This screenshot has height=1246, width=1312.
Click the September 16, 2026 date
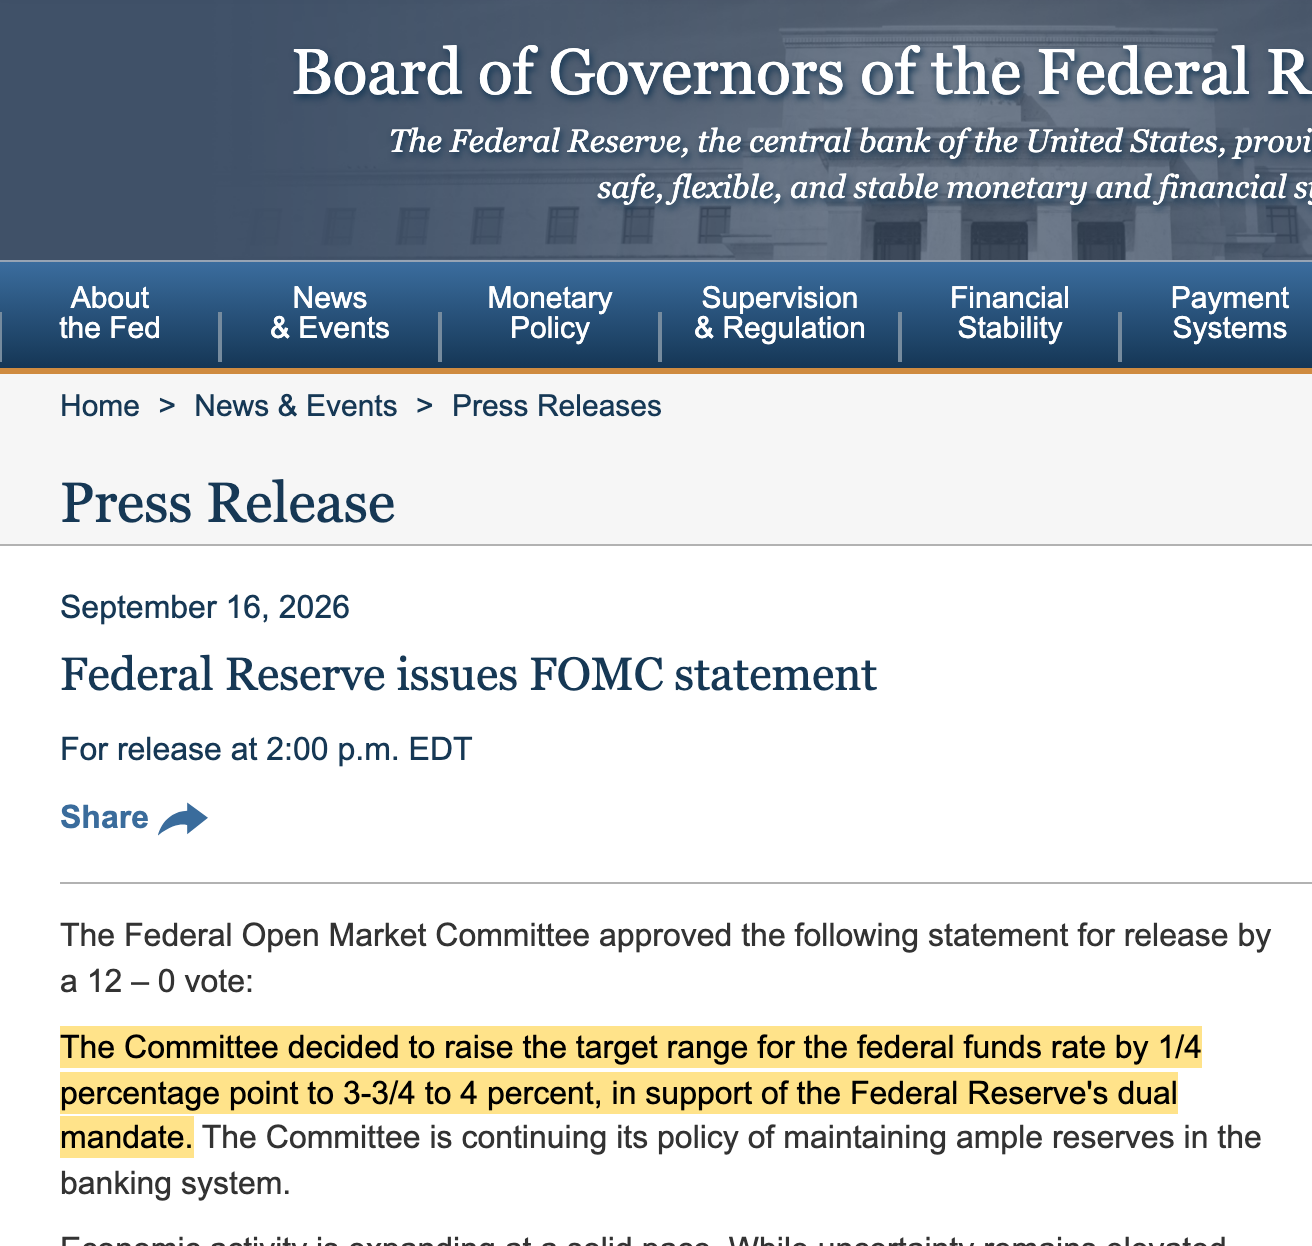point(205,608)
